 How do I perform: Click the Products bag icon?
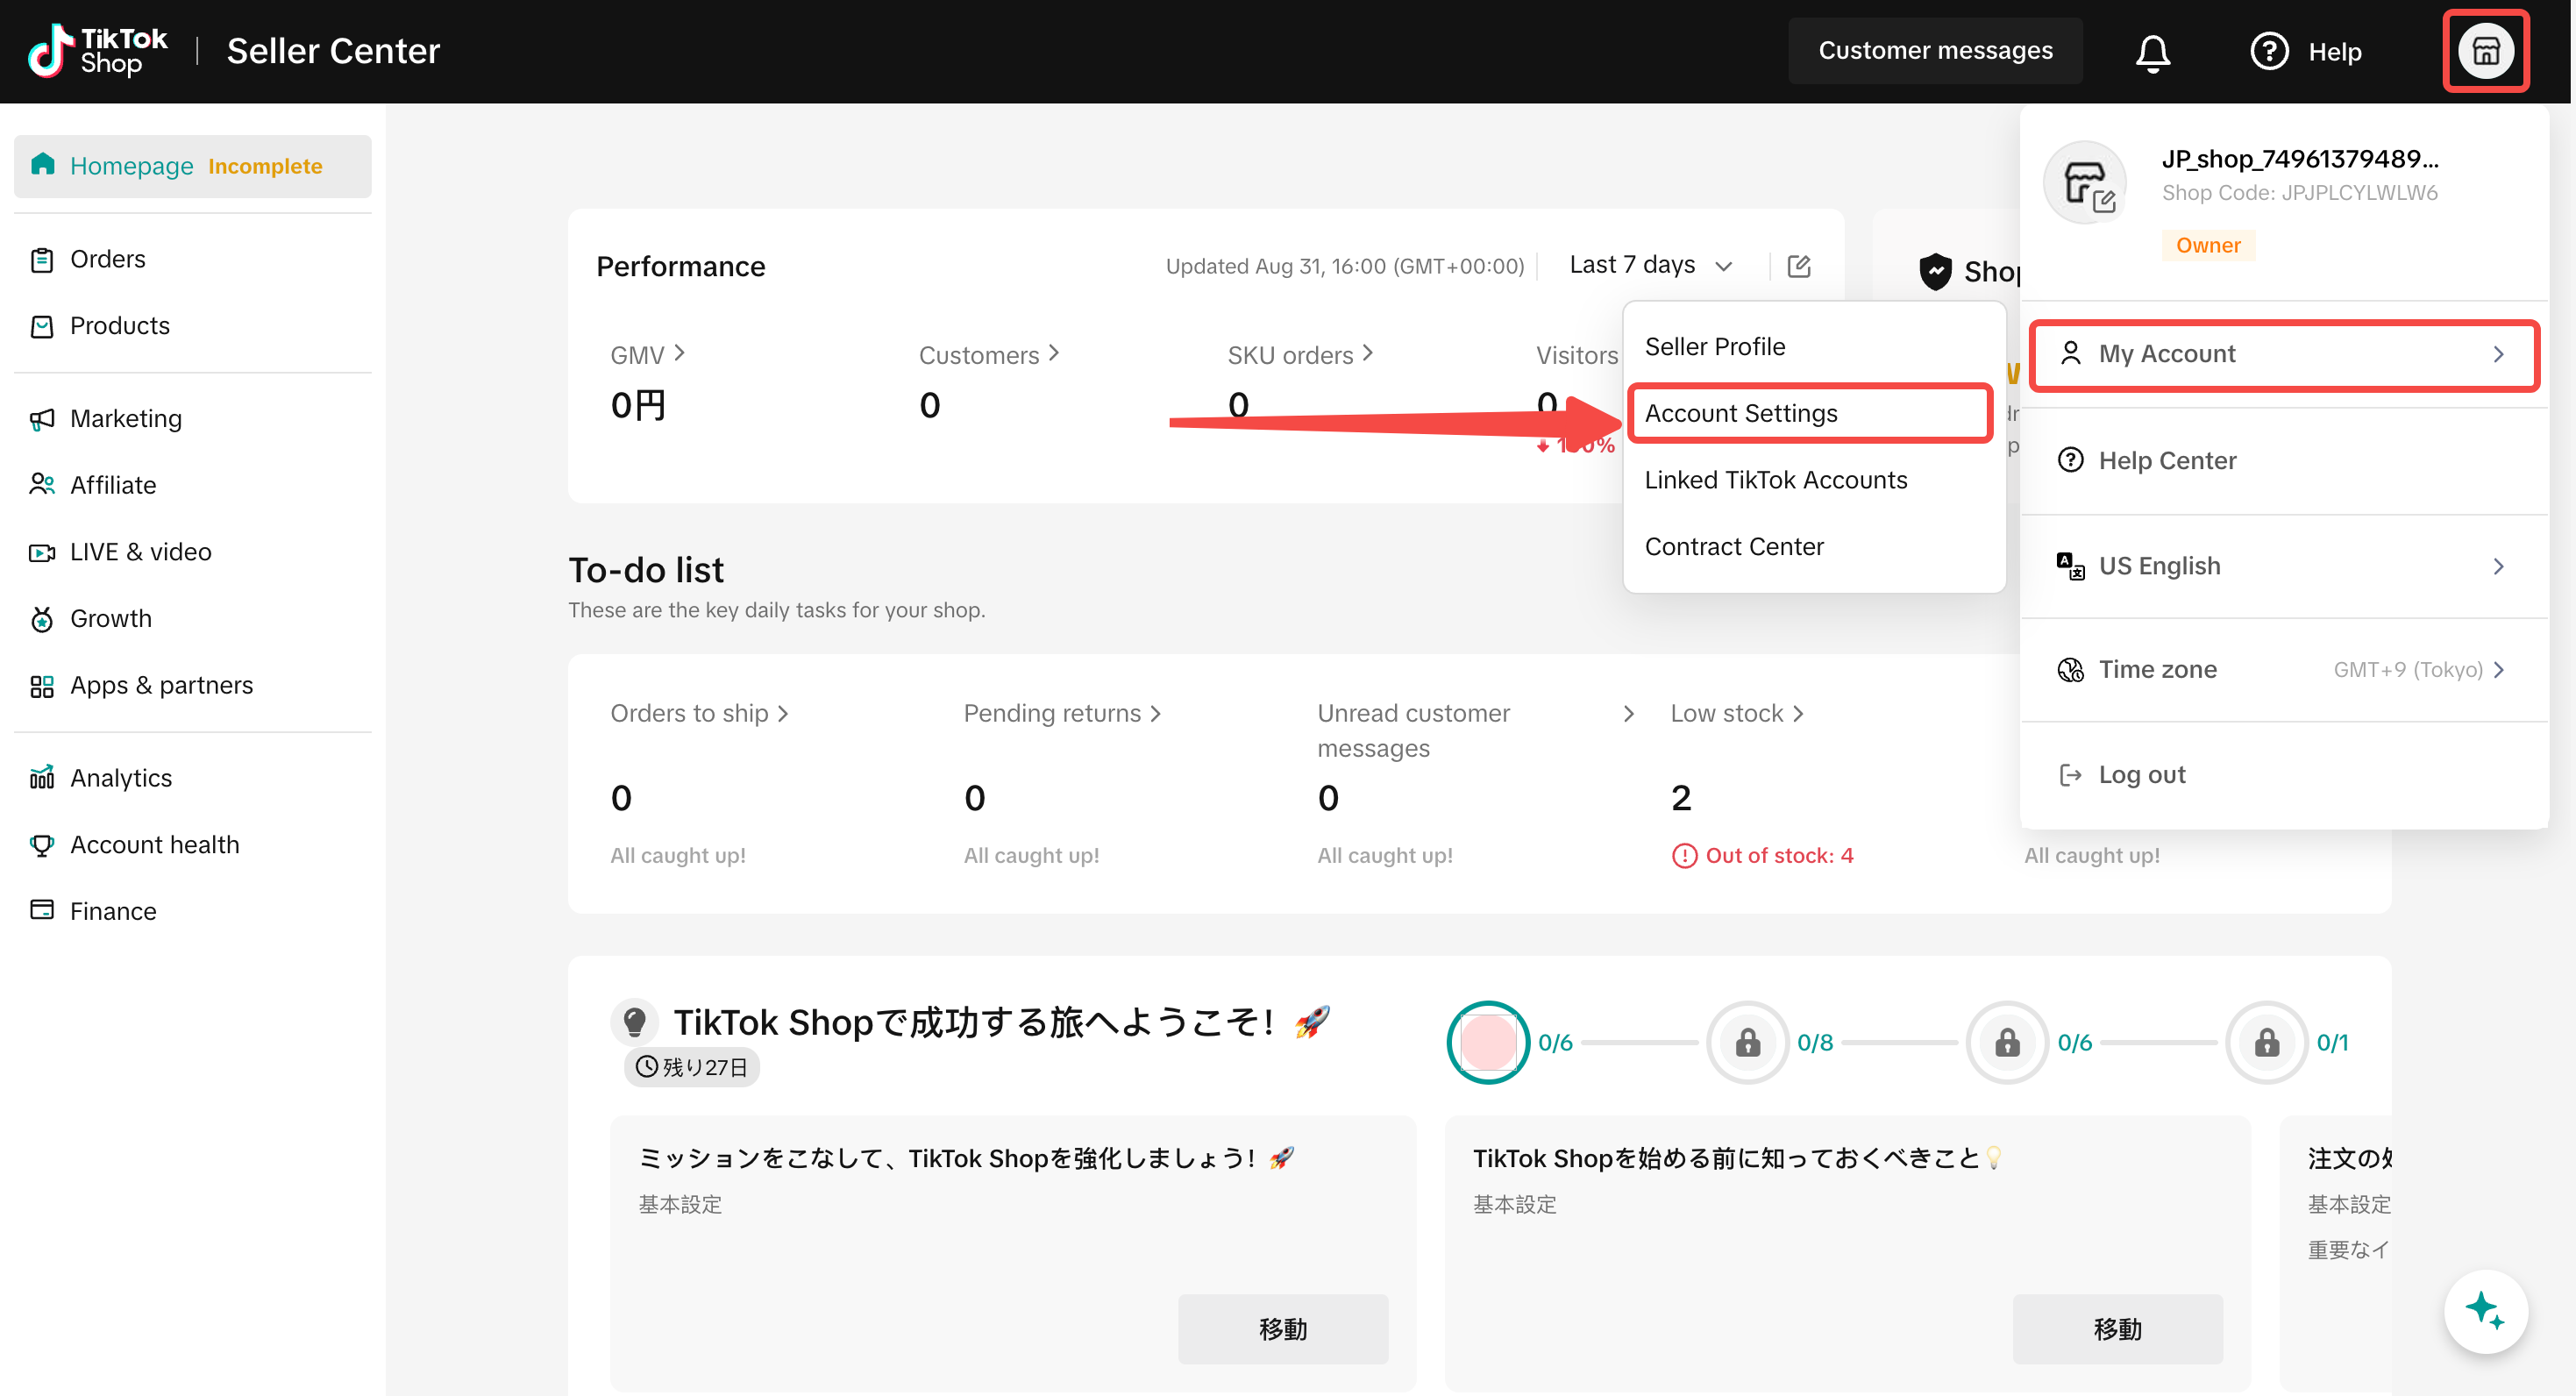(42, 326)
